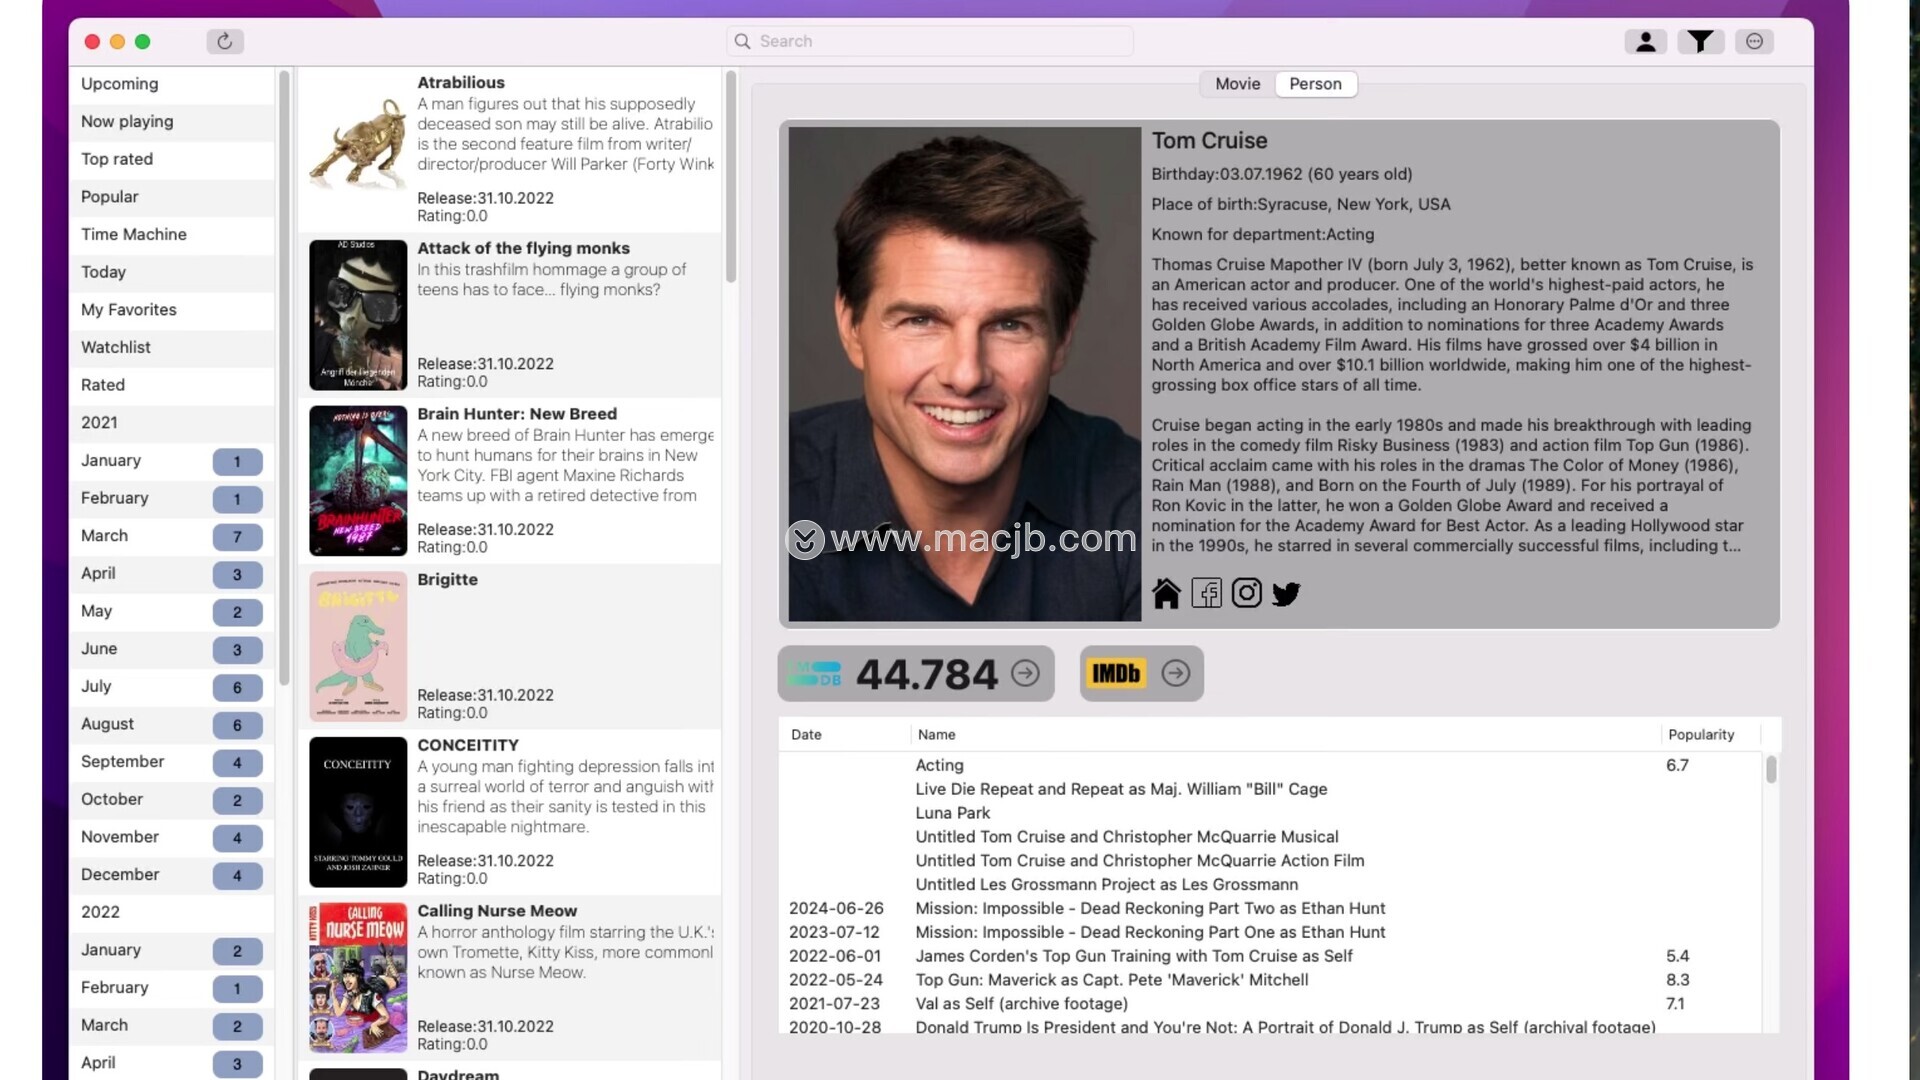Click the CONCEITITY poster thumbnail

tap(358, 812)
